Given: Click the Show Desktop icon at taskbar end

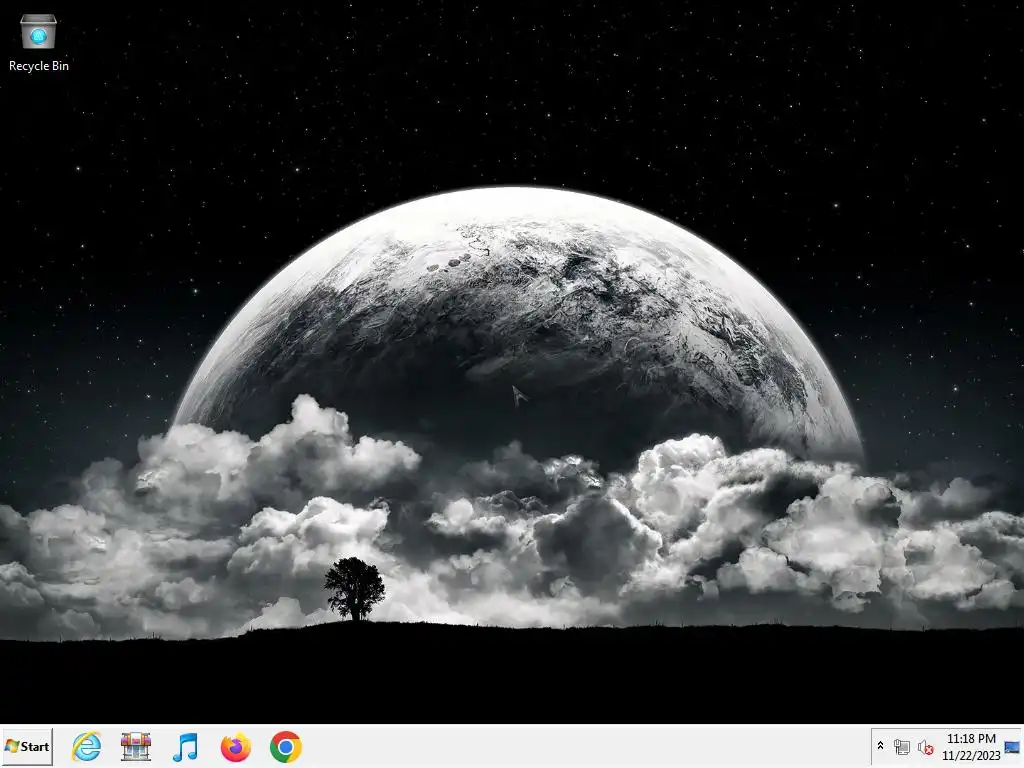Looking at the screenshot, I should point(1012,747).
